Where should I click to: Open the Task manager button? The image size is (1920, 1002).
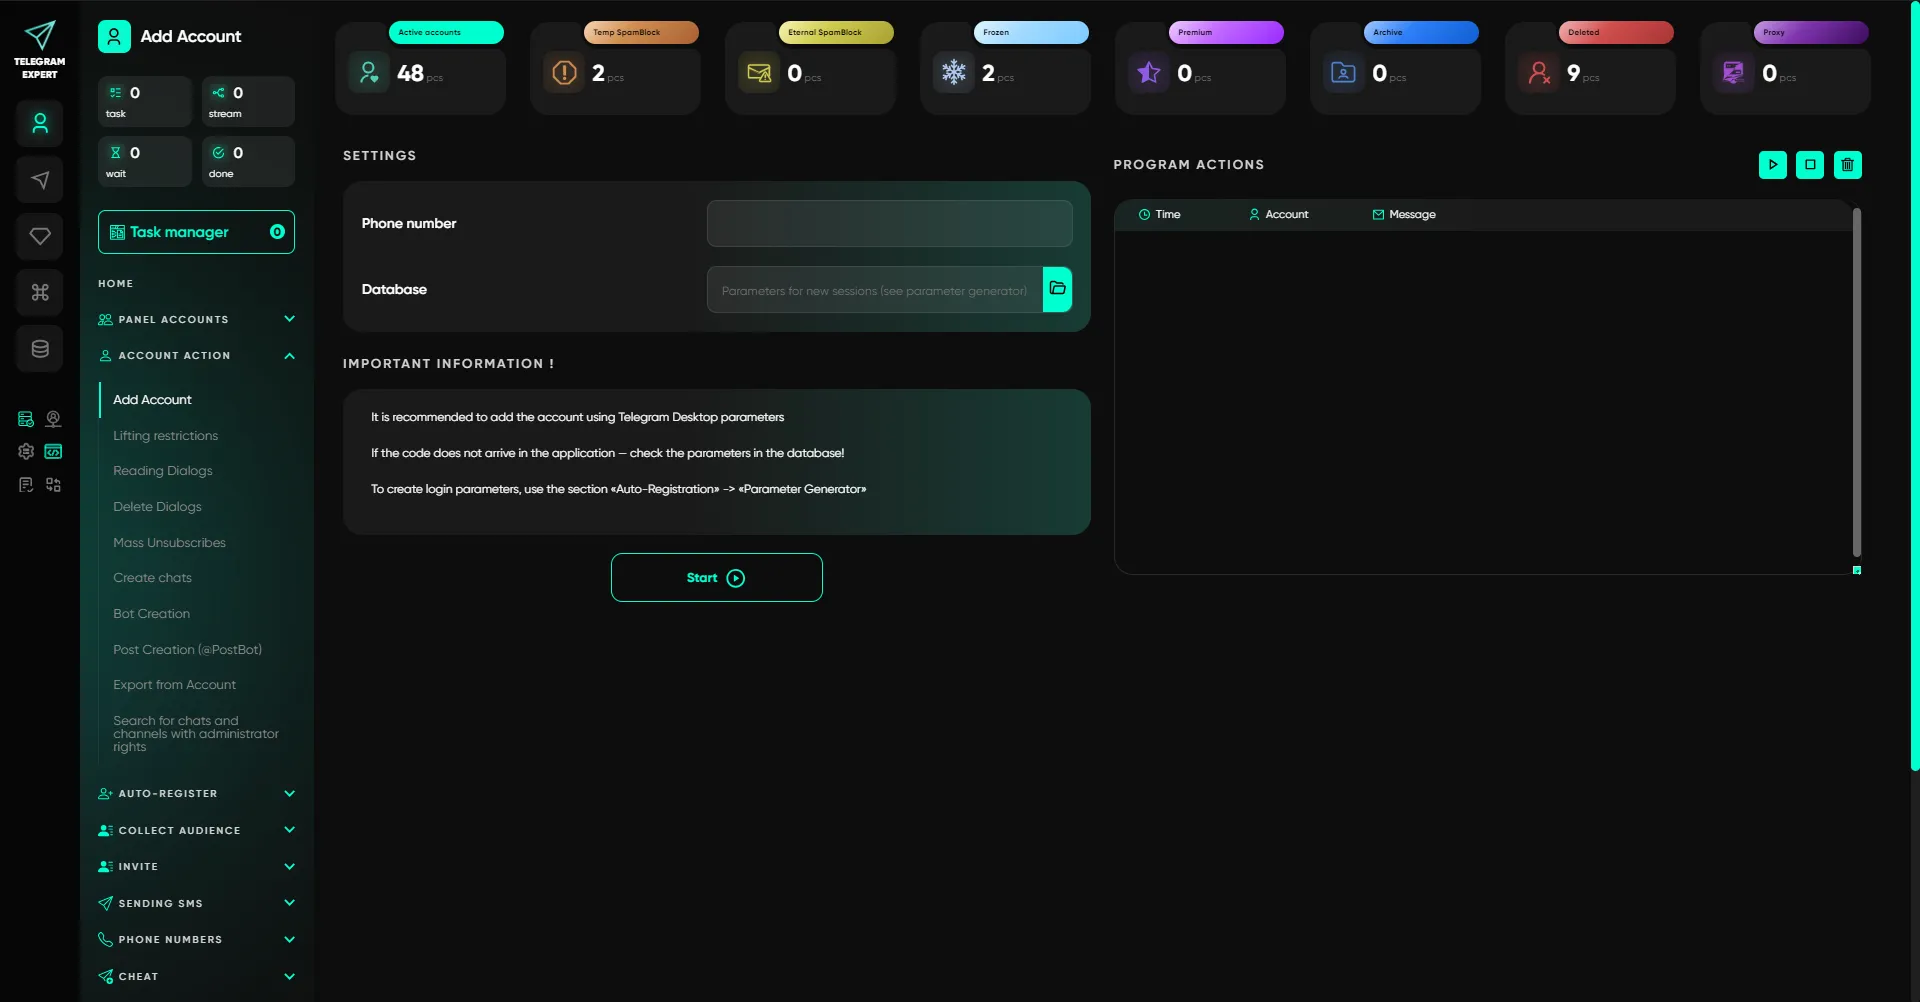(x=196, y=232)
